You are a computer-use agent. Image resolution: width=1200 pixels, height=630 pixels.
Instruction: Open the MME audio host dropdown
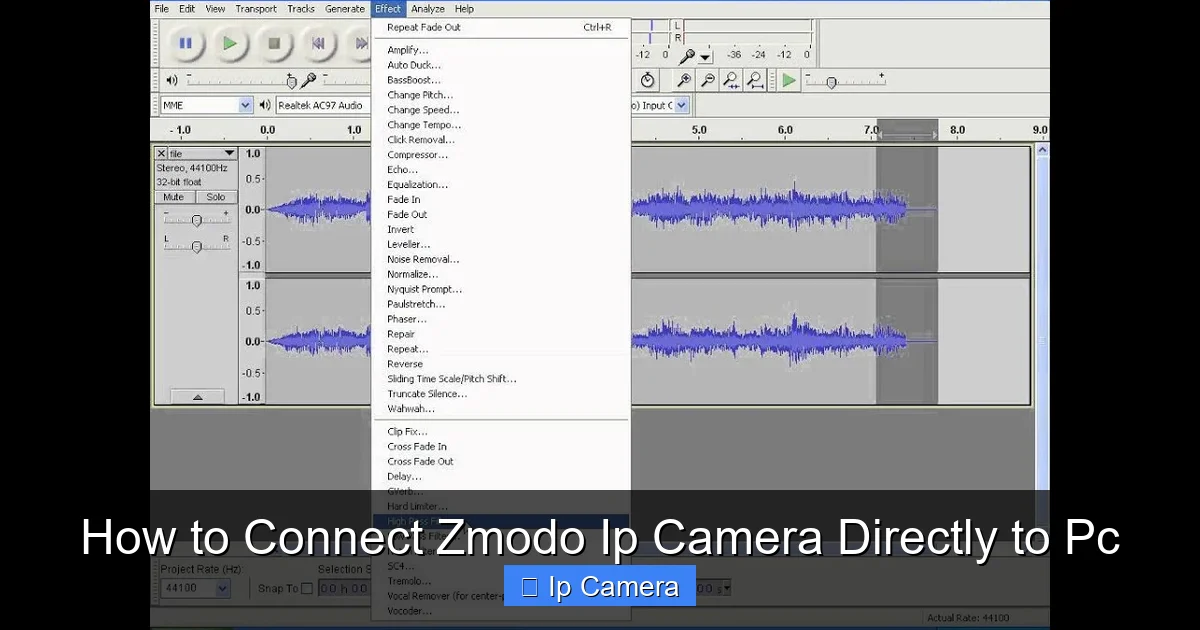[207, 105]
